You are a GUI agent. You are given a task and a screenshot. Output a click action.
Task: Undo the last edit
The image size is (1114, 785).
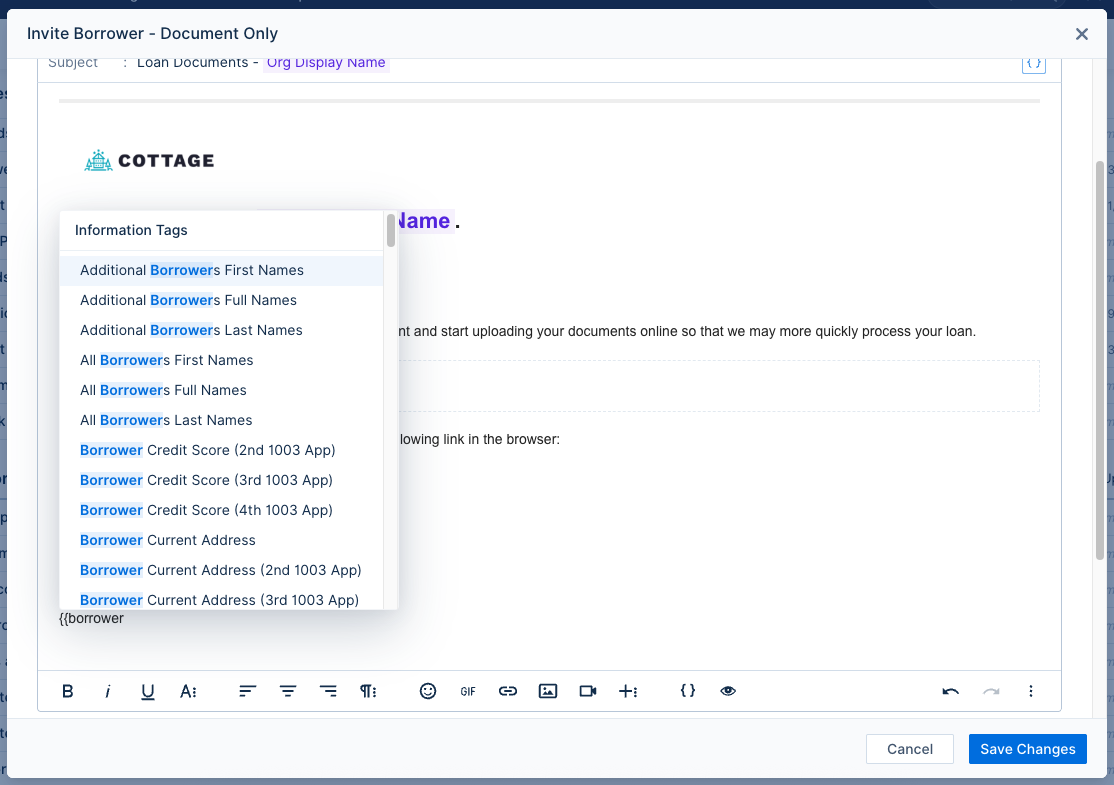[950, 691]
